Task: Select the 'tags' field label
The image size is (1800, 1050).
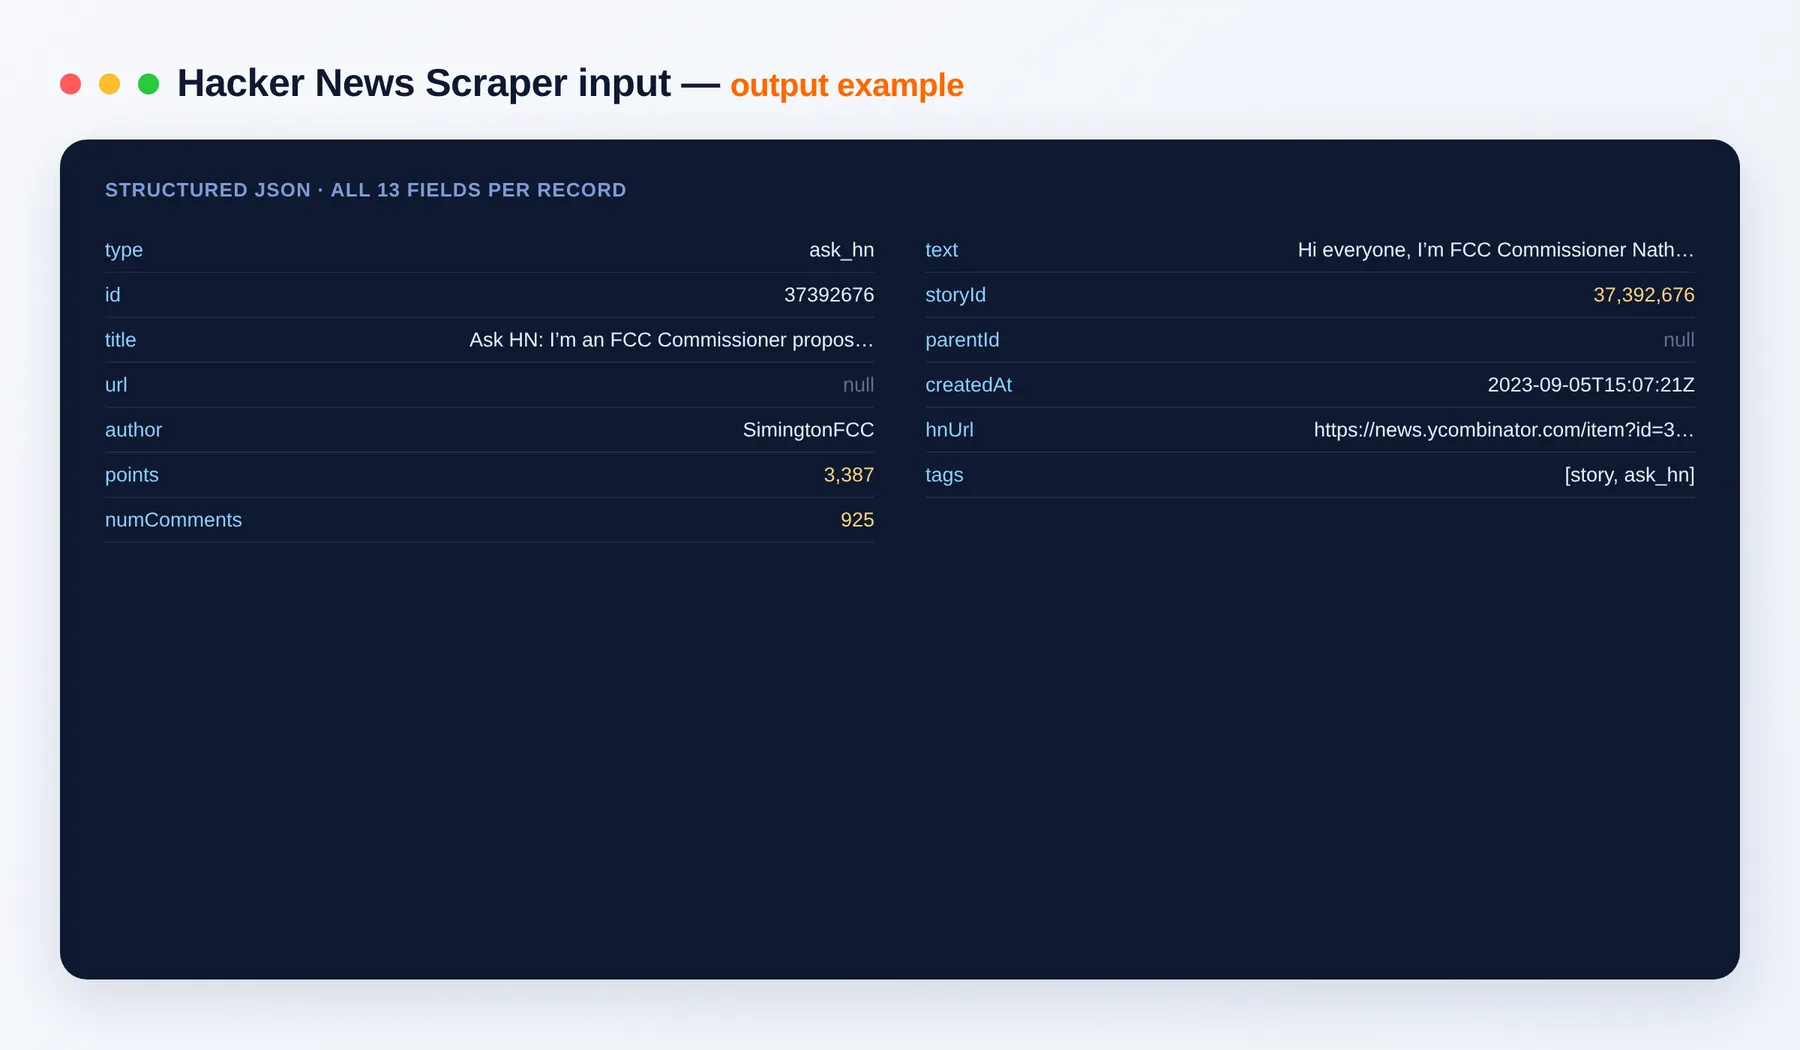Action: tap(945, 475)
